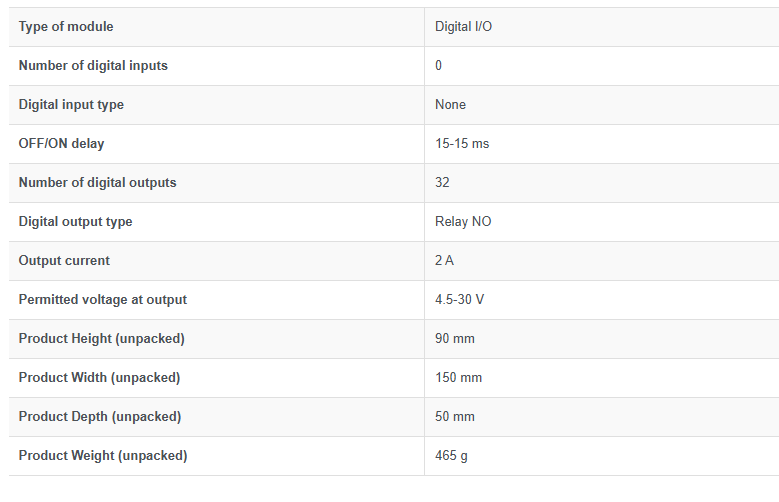Viewport: 779px width, 502px height.
Task: Select the "Relay NO" value cell
Action: click(463, 222)
